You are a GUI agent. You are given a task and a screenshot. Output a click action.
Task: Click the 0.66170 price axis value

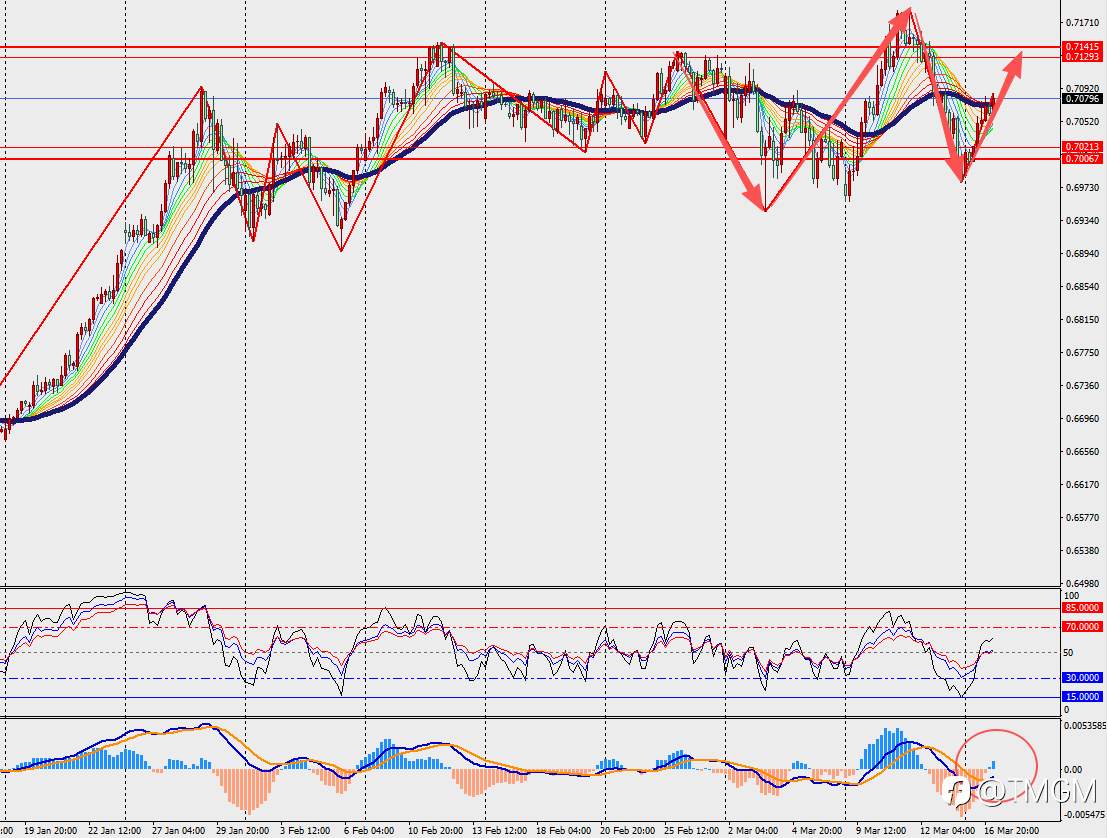click(x=1081, y=485)
